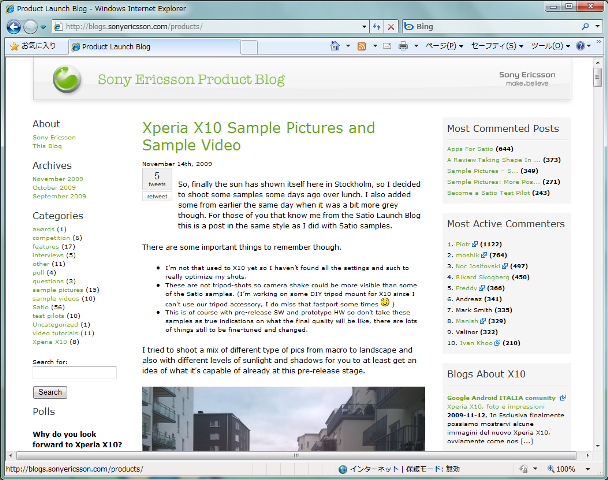Click external link icon beside Freddy
Image resolution: width=608 pixels, height=480 pixels.
click(482, 288)
